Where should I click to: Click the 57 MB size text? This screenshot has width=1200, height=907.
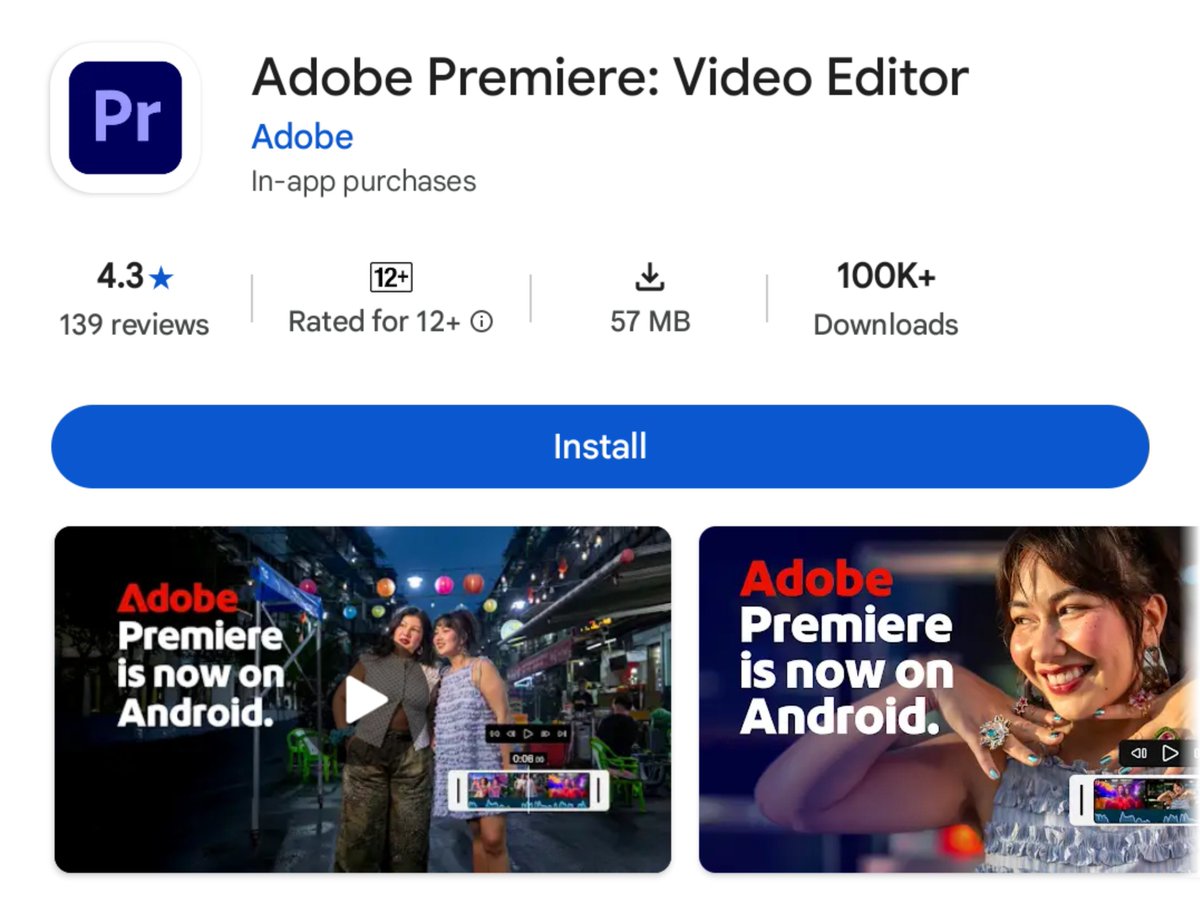(x=650, y=322)
